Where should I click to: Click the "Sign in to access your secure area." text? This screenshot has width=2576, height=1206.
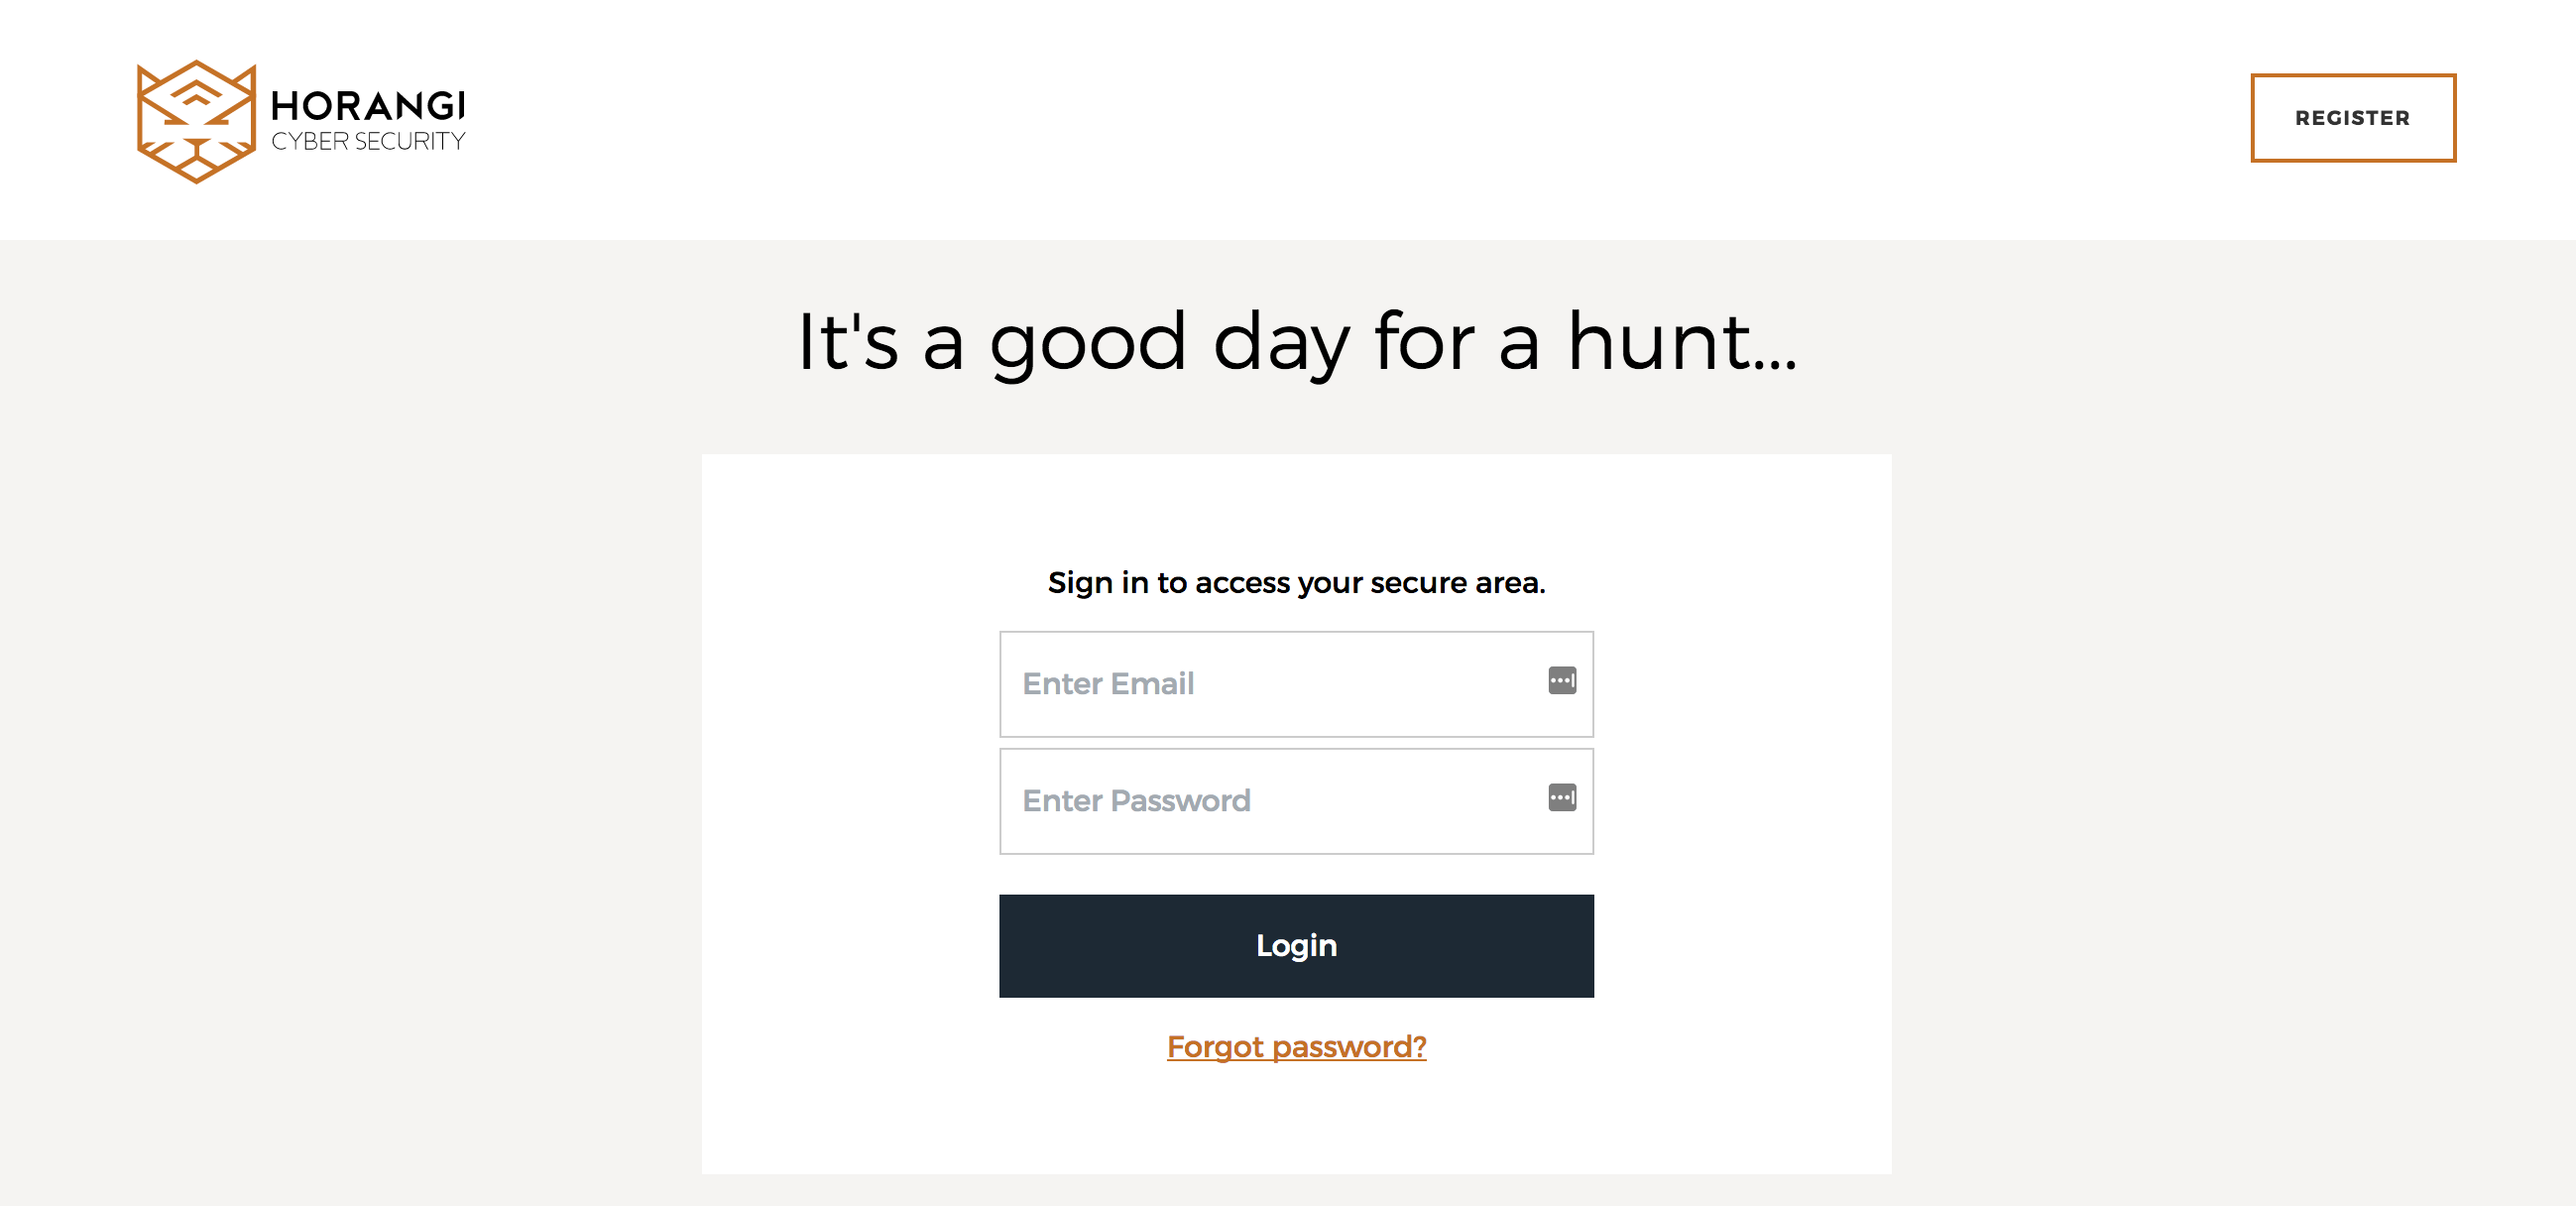tap(1296, 582)
